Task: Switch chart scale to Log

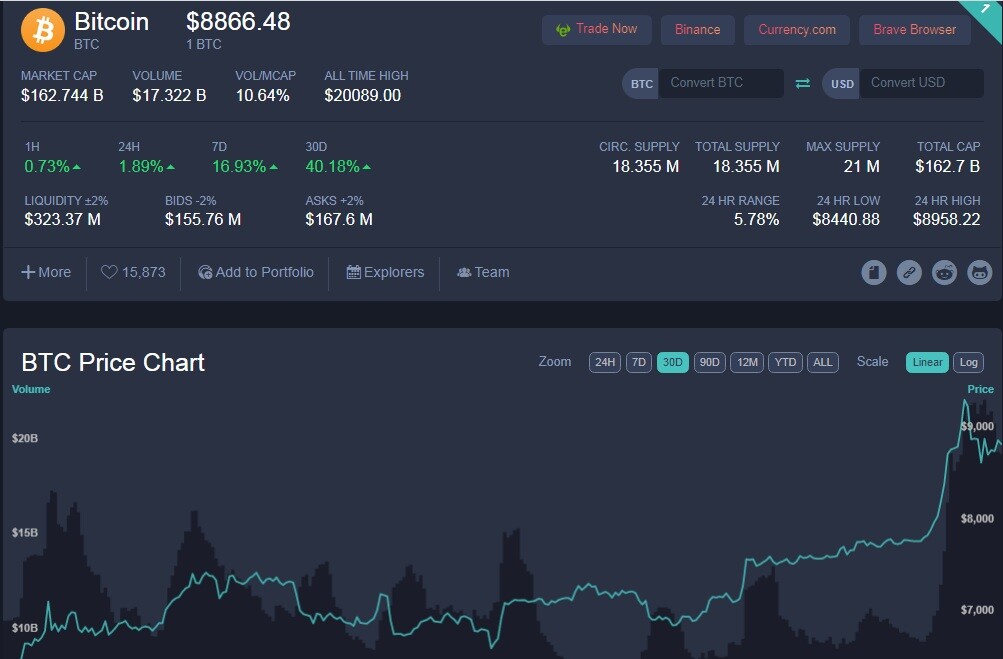Action: tap(968, 362)
